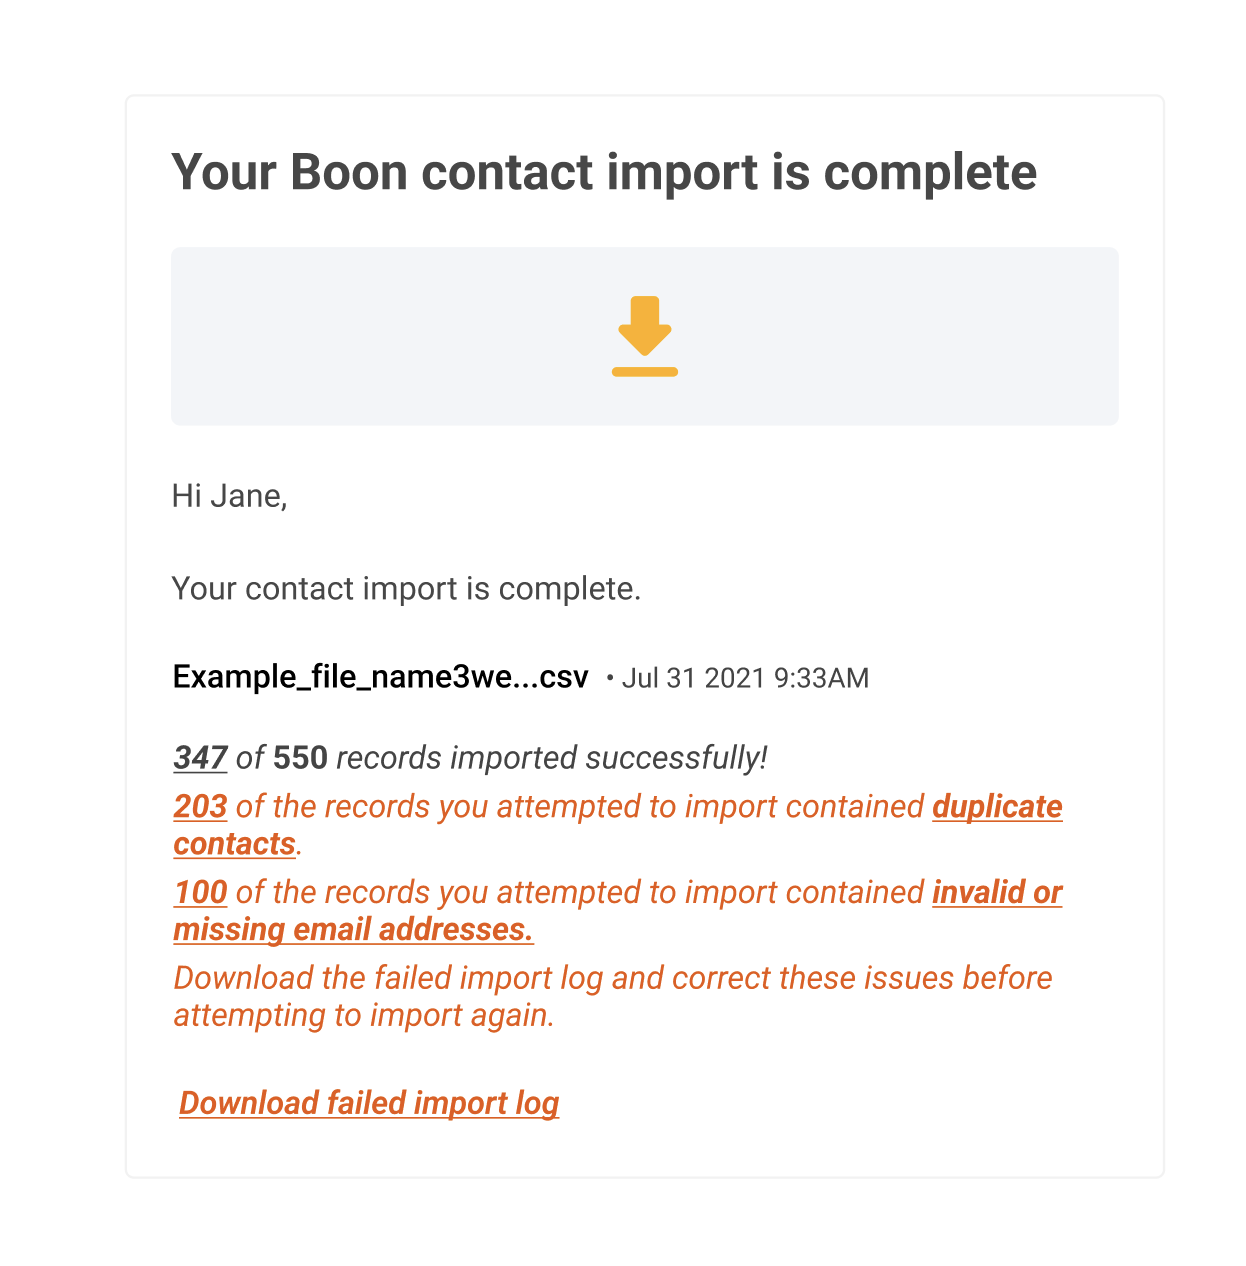Click the orange download arrow icon
Viewport: 1246px width, 1266px height.
pos(645,336)
